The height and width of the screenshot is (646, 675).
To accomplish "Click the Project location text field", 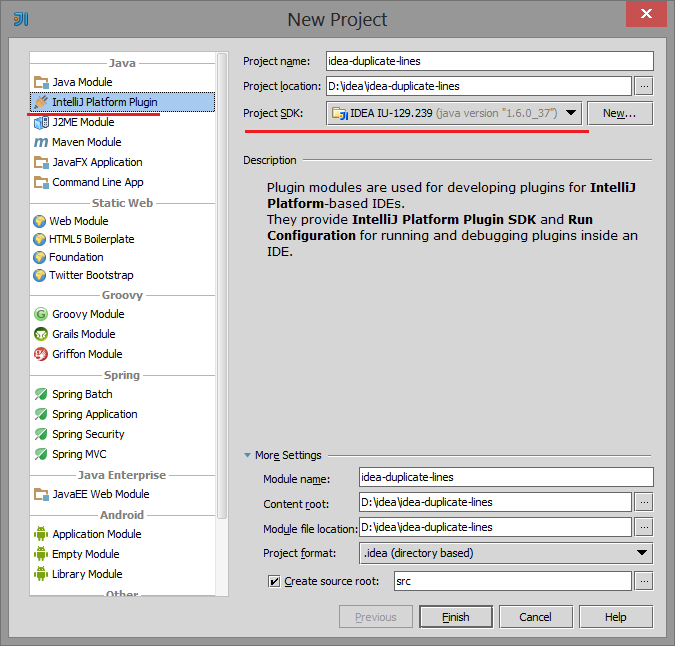I will tap(479, 87).
